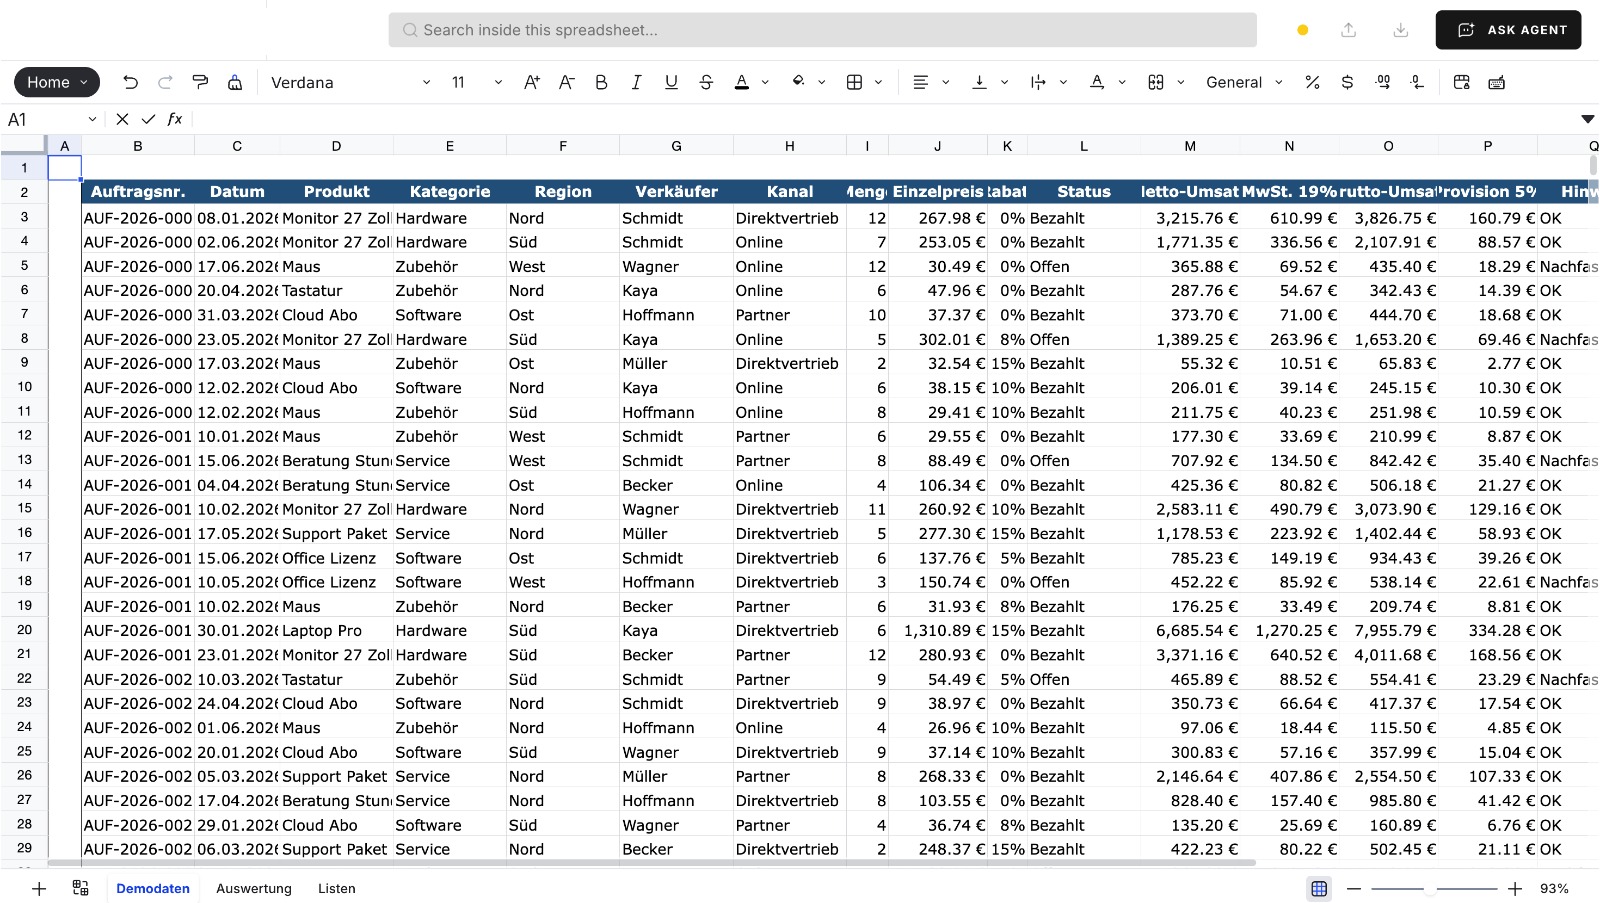This screenshot has width=1600, height=903.
Task: Open font color dropdown arrow
Action: [765, 83]
